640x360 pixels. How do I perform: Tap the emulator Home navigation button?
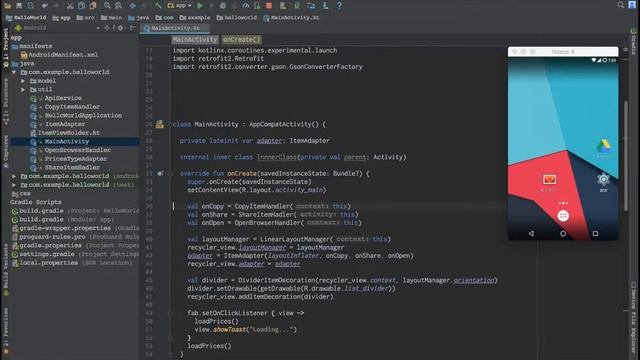[x=563, y=233]
